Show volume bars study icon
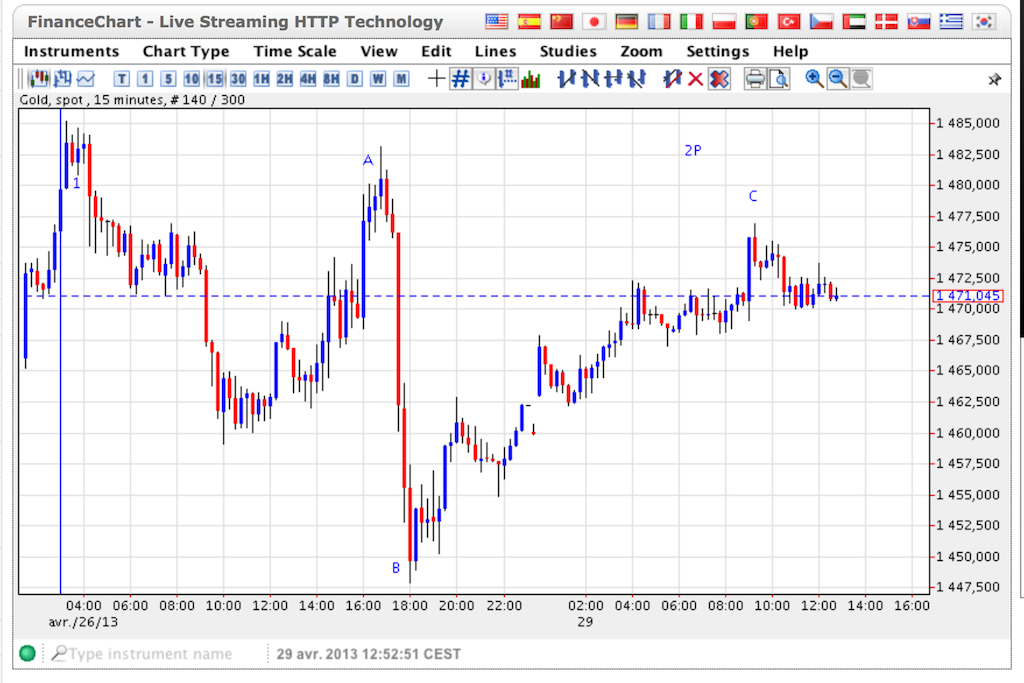Screen dimensions: 1024x683 click(531, 79)
